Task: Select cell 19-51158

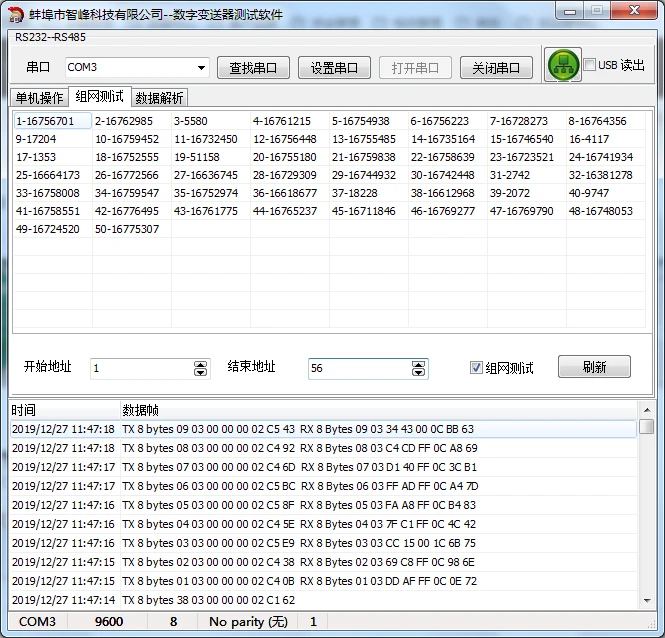Action: coord(211,157)
